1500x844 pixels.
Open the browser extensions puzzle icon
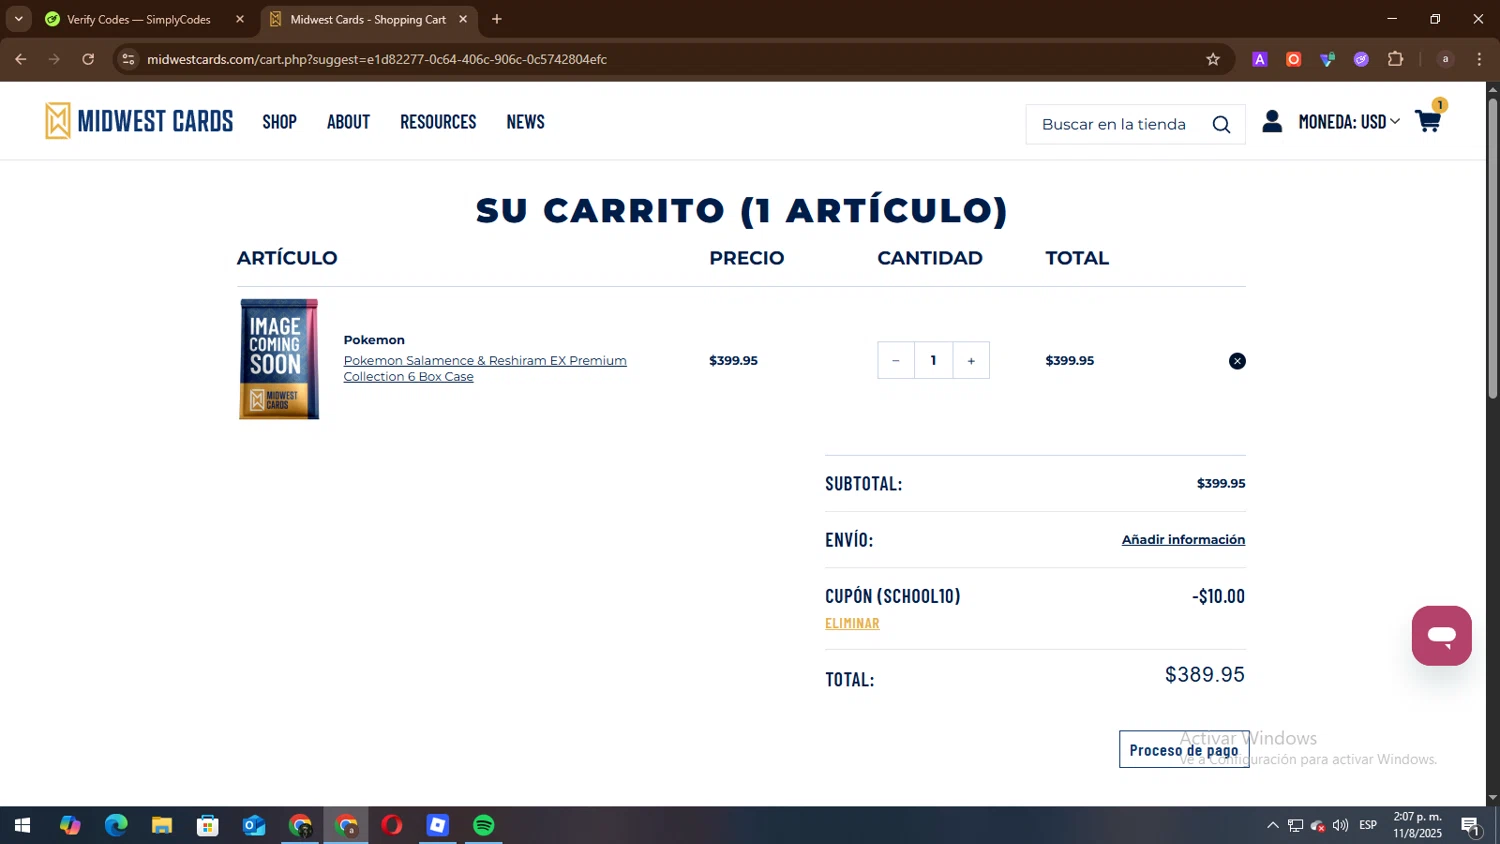tap(1395, 59)
